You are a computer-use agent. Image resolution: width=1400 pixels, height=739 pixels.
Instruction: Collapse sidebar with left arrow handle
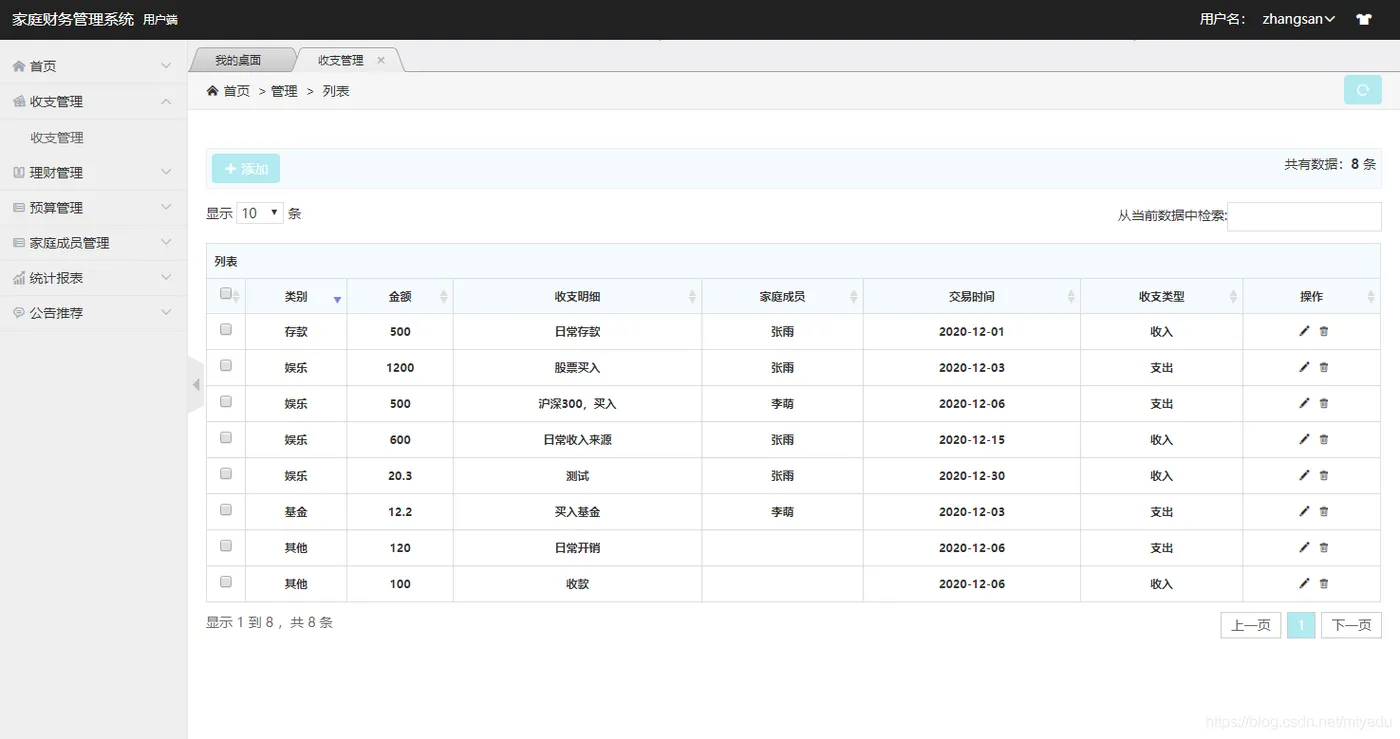(x=196, y=385)
